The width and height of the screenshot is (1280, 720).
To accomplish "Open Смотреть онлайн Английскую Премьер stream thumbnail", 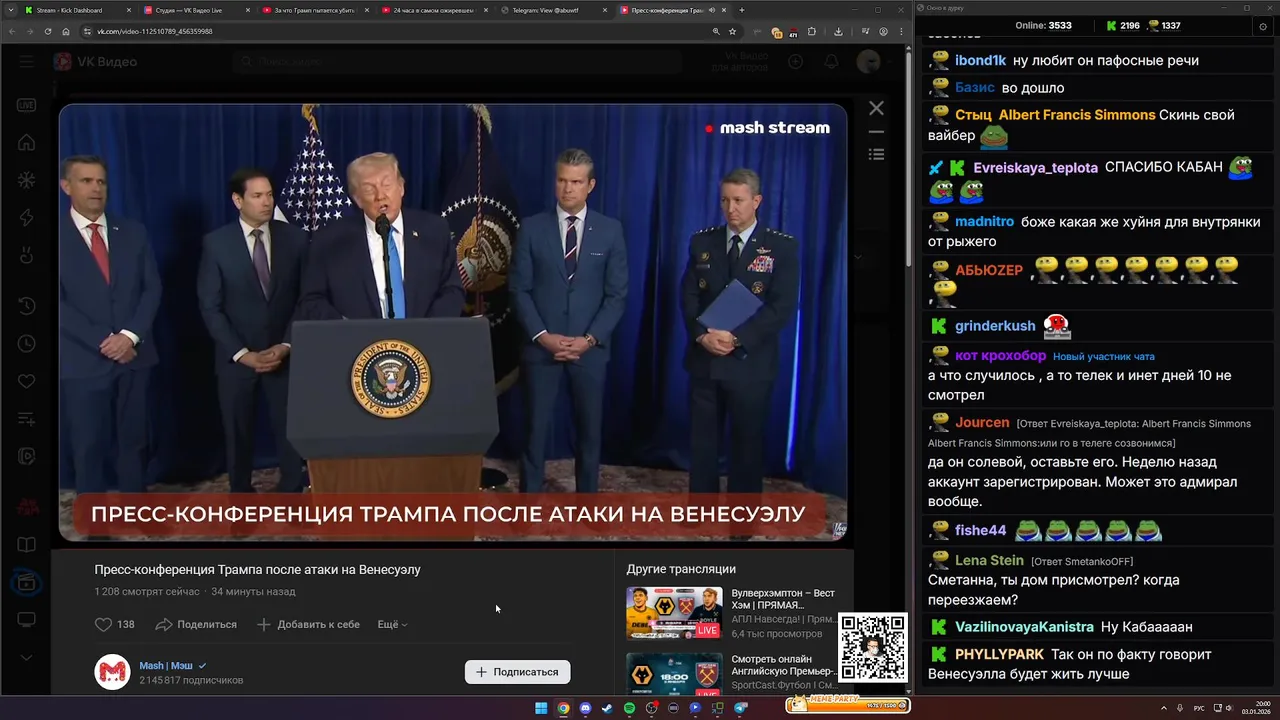I will 674,673.
